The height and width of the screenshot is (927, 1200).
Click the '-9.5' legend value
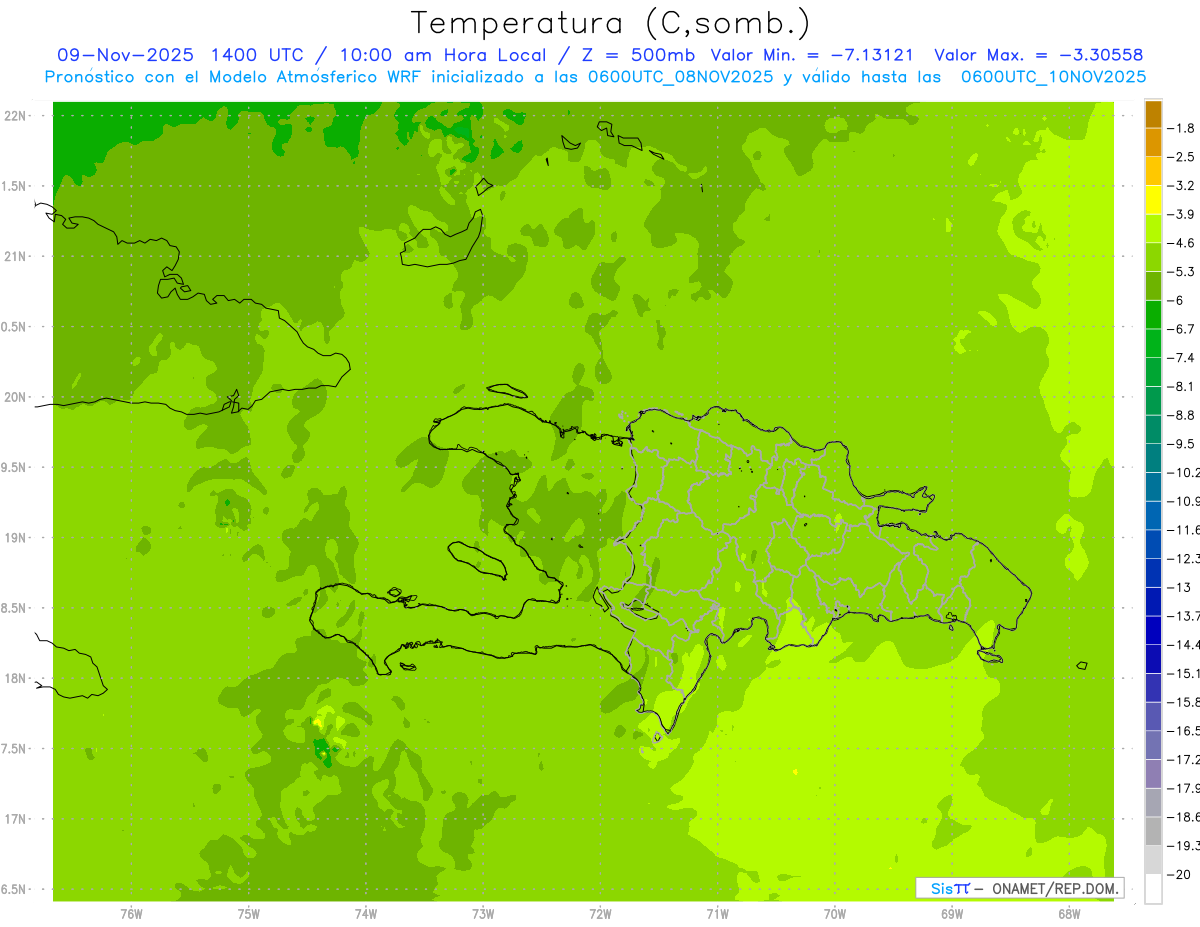pyautogui.click(x=1182, y=444)
